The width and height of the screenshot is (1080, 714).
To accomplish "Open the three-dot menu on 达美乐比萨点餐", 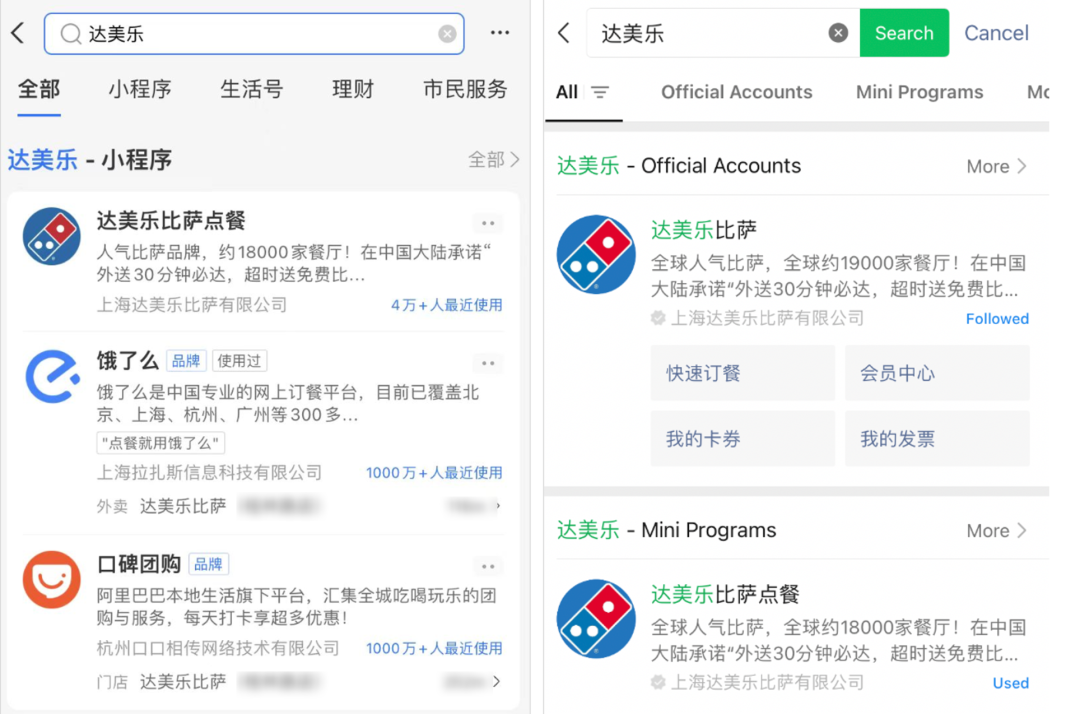I will (488, 222).
